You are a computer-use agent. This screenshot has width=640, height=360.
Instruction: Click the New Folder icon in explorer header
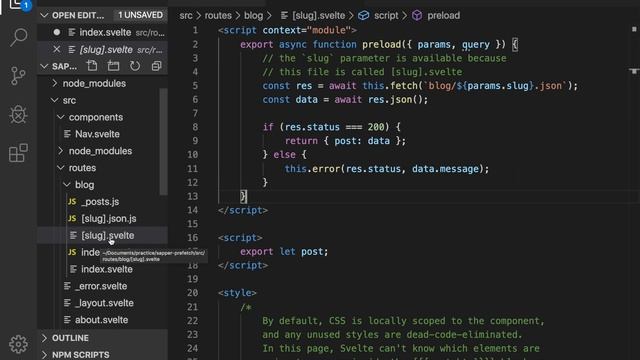tap(113, 66)
